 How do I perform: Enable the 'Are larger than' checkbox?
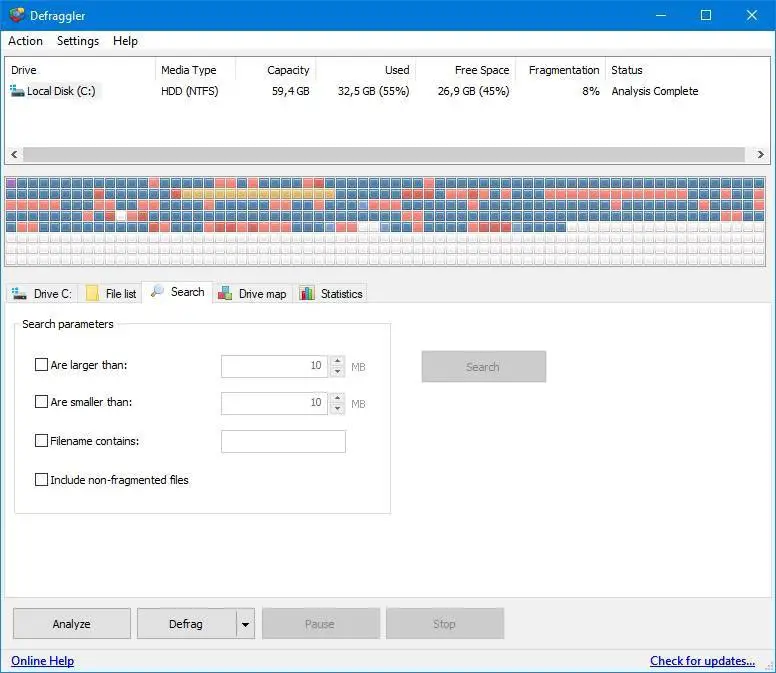click(x=41, y=365)
